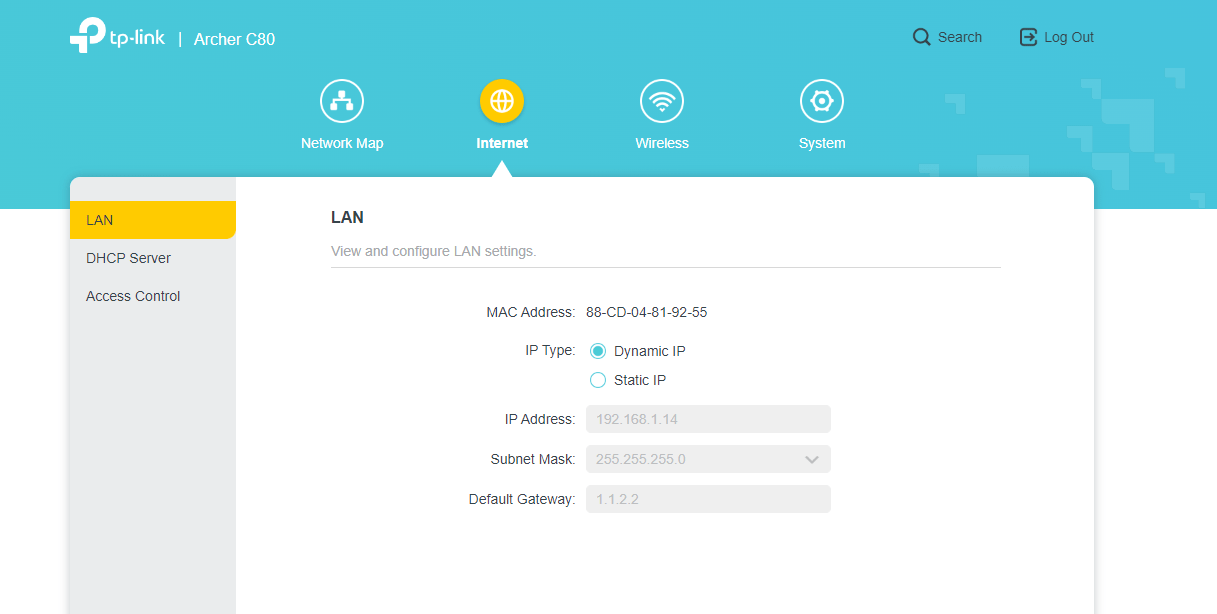Choose the Static IP radio button
The width and height of the screenshot is (1217, 614).
click(x=598, y=380)
